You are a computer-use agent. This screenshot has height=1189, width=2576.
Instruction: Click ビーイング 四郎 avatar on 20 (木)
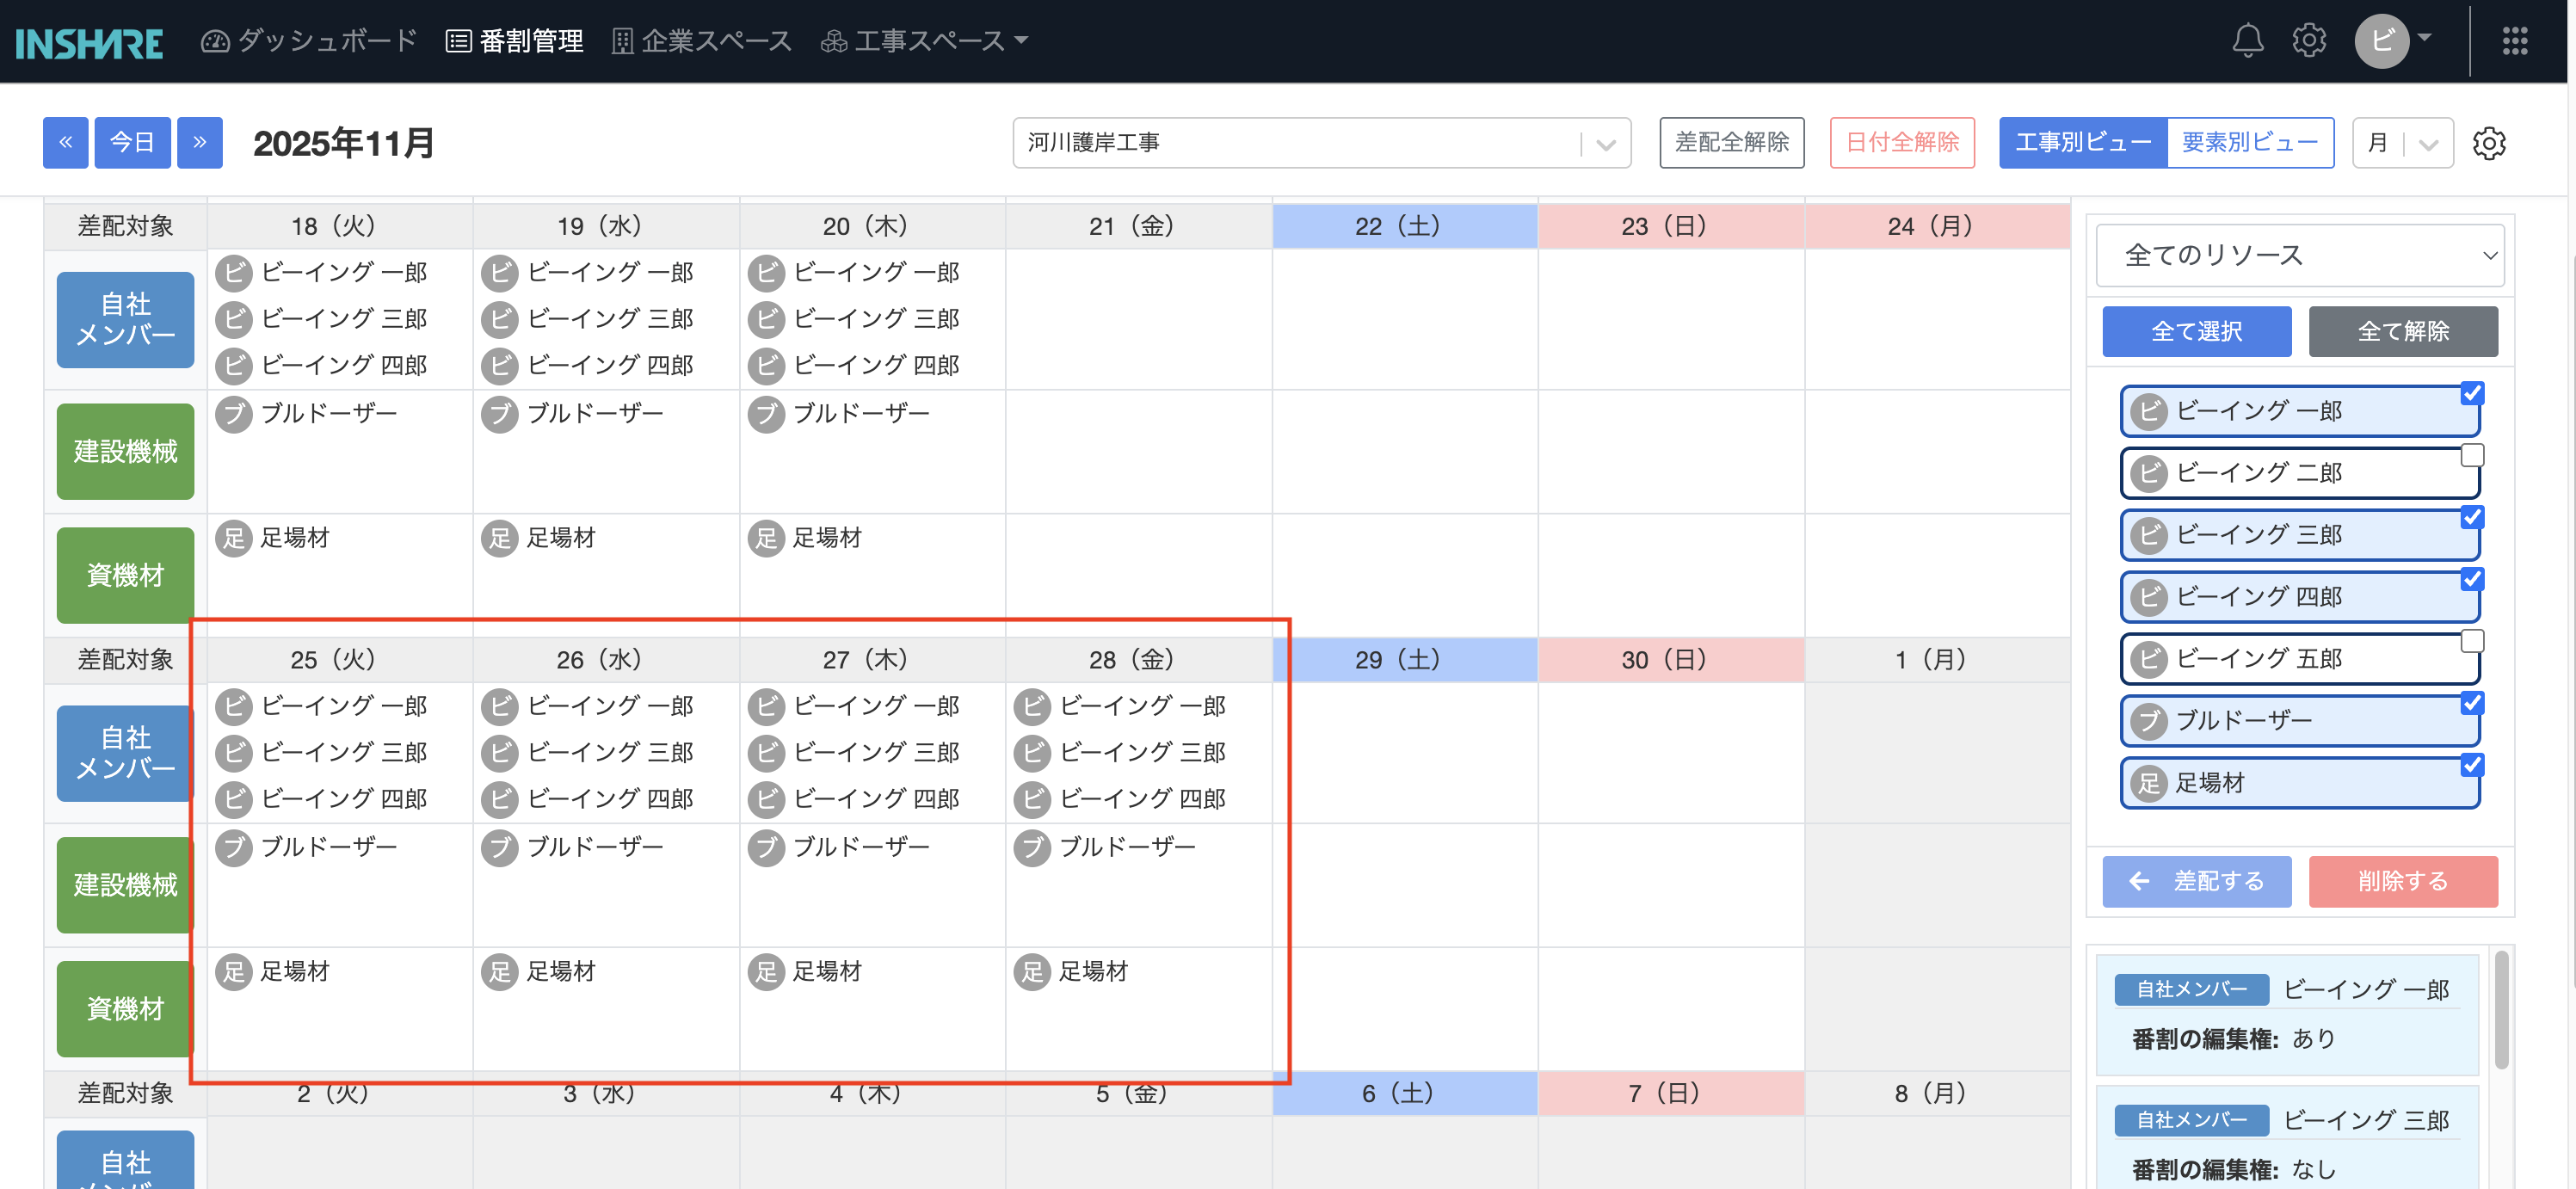coord(766,366)
